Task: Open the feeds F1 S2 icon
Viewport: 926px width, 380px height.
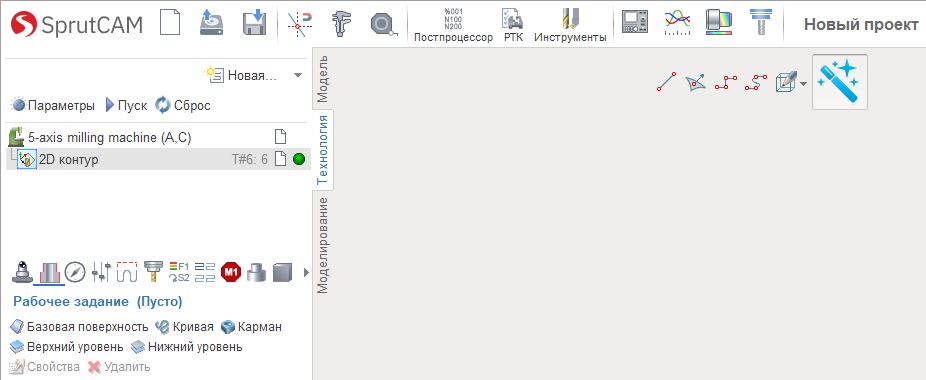Action: [179, 272]
